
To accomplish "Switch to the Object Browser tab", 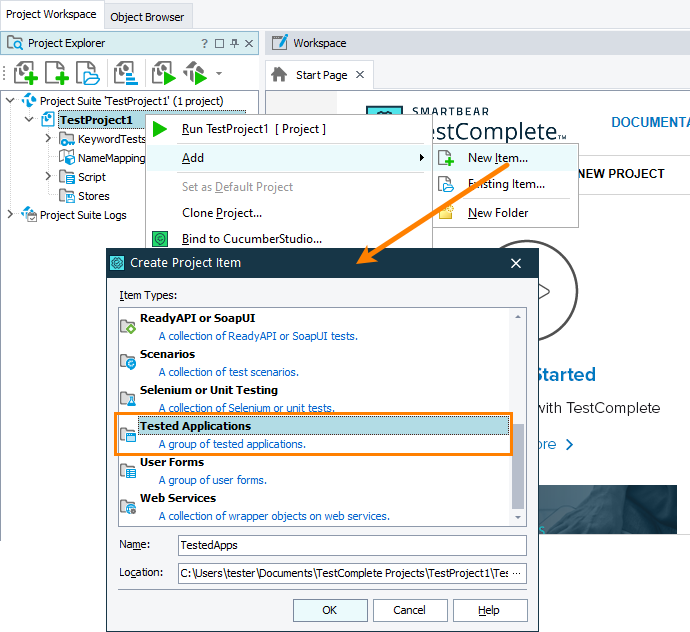I will click(147, 17).
